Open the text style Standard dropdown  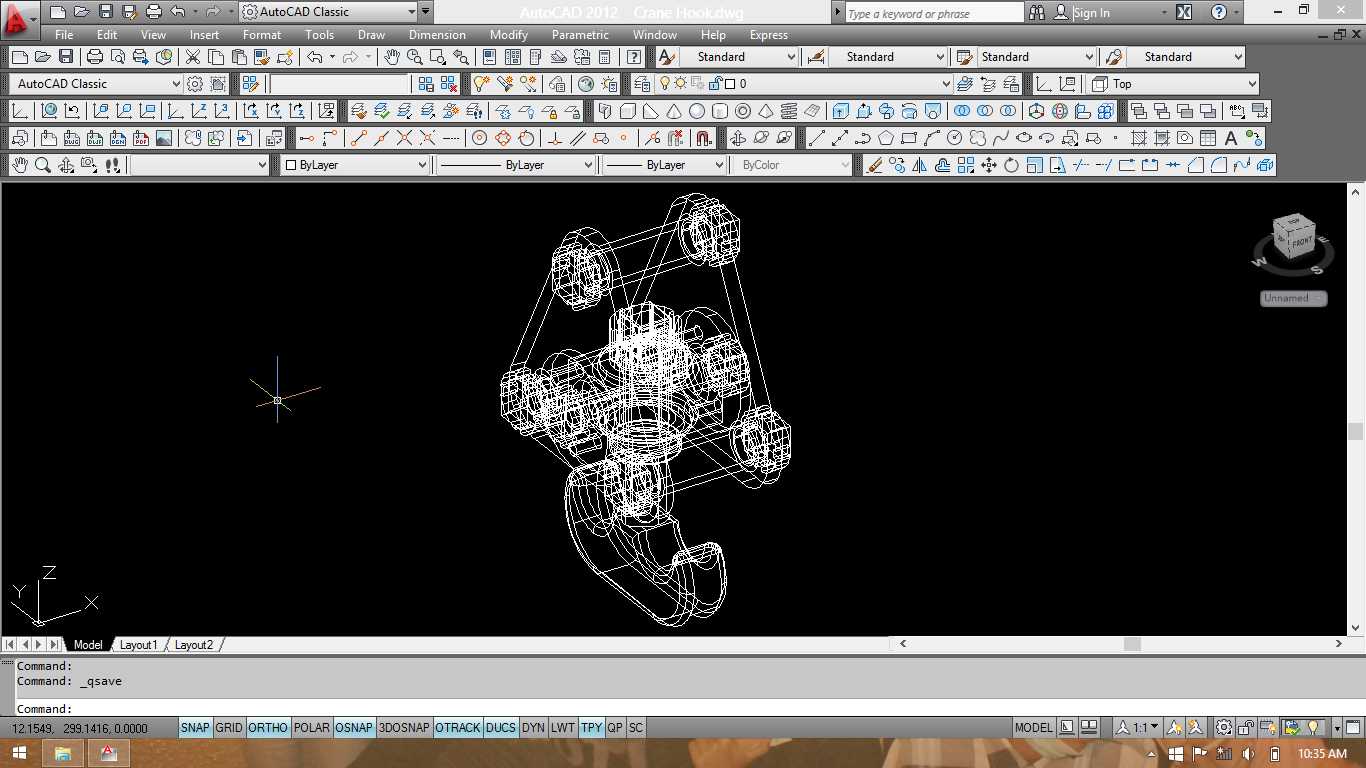[x=739, y=57]
